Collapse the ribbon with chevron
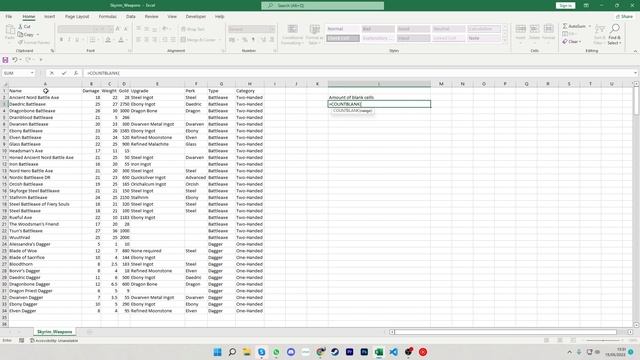The width and height of the screenshot is (640, 360). (635, 51)
